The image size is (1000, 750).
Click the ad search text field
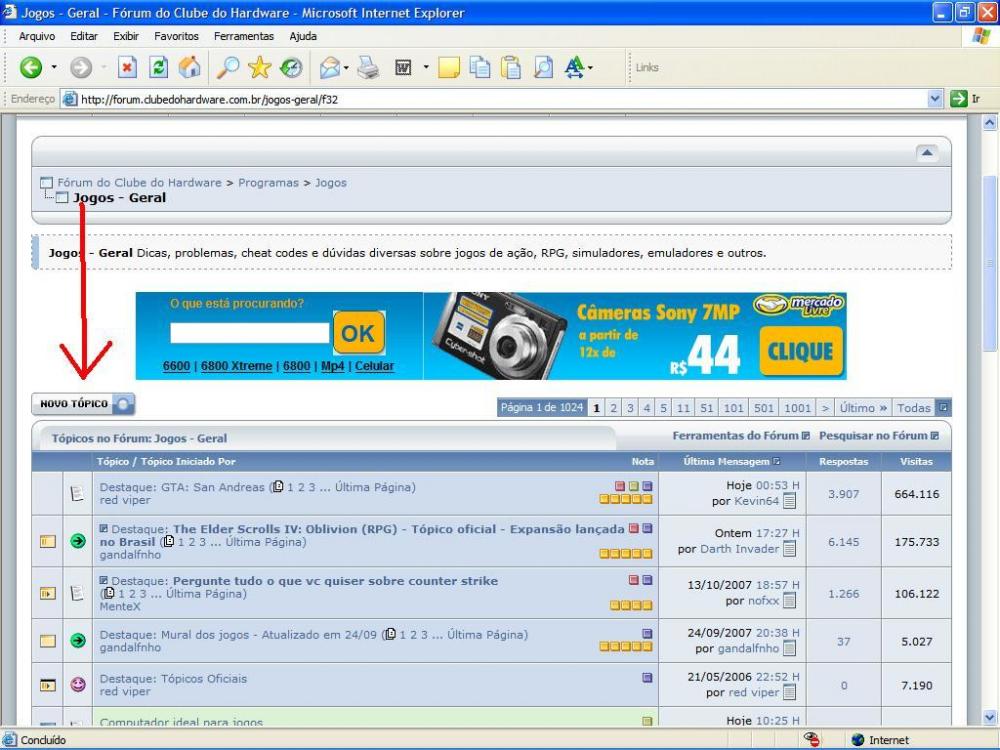click(x=249, y=333)
